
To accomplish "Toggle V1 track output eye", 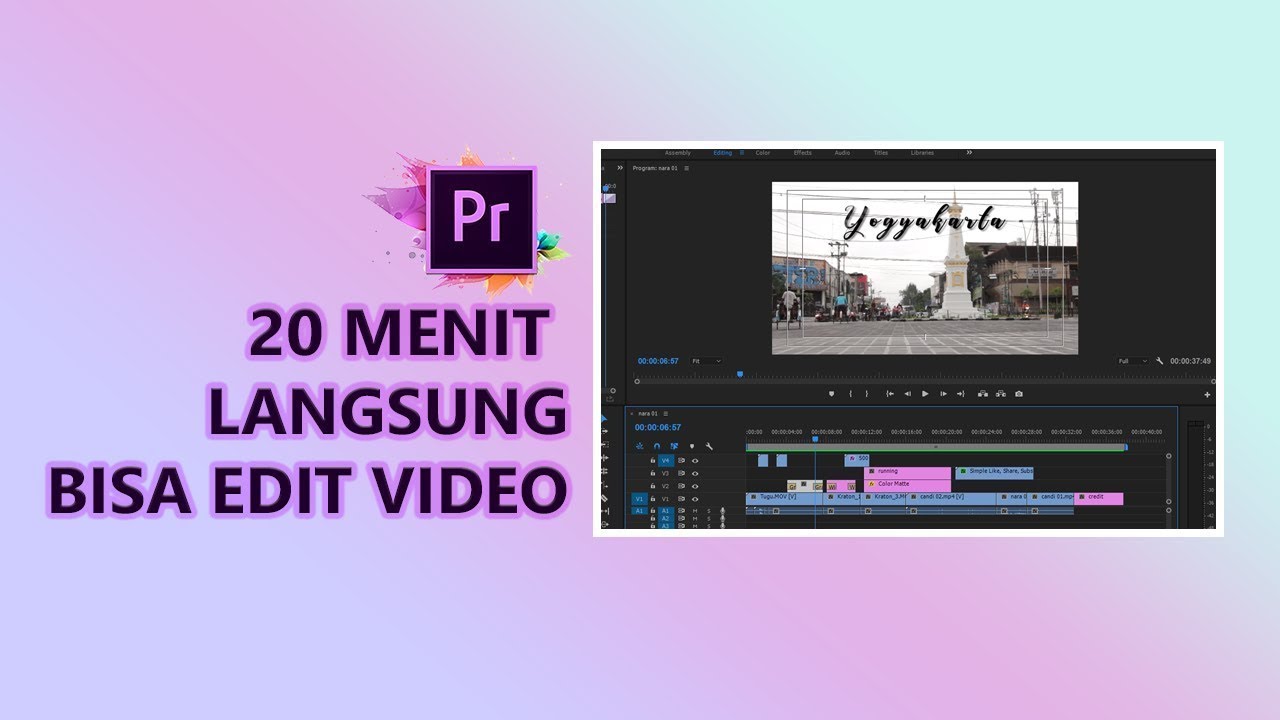I will pos(695,499).
